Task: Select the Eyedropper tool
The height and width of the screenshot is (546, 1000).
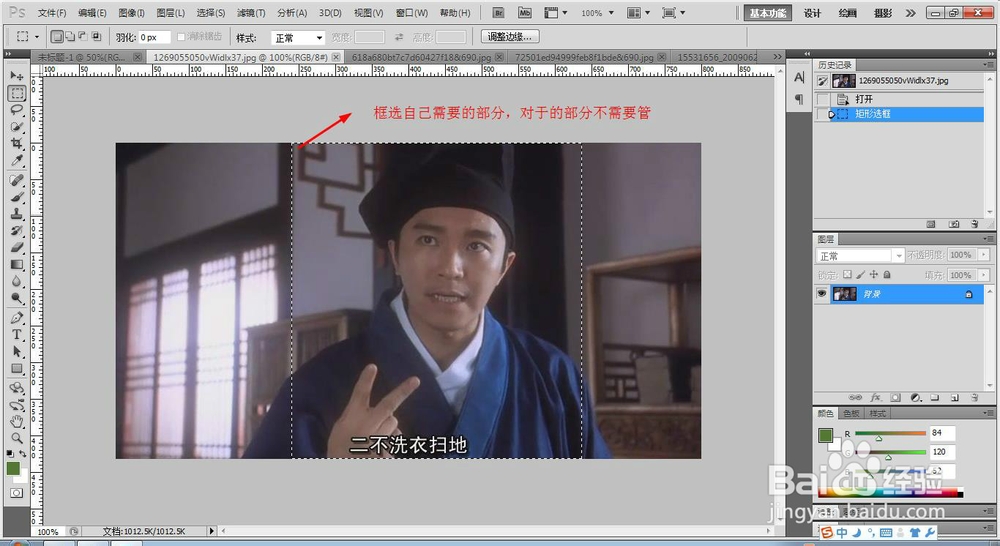Action: 17,160
